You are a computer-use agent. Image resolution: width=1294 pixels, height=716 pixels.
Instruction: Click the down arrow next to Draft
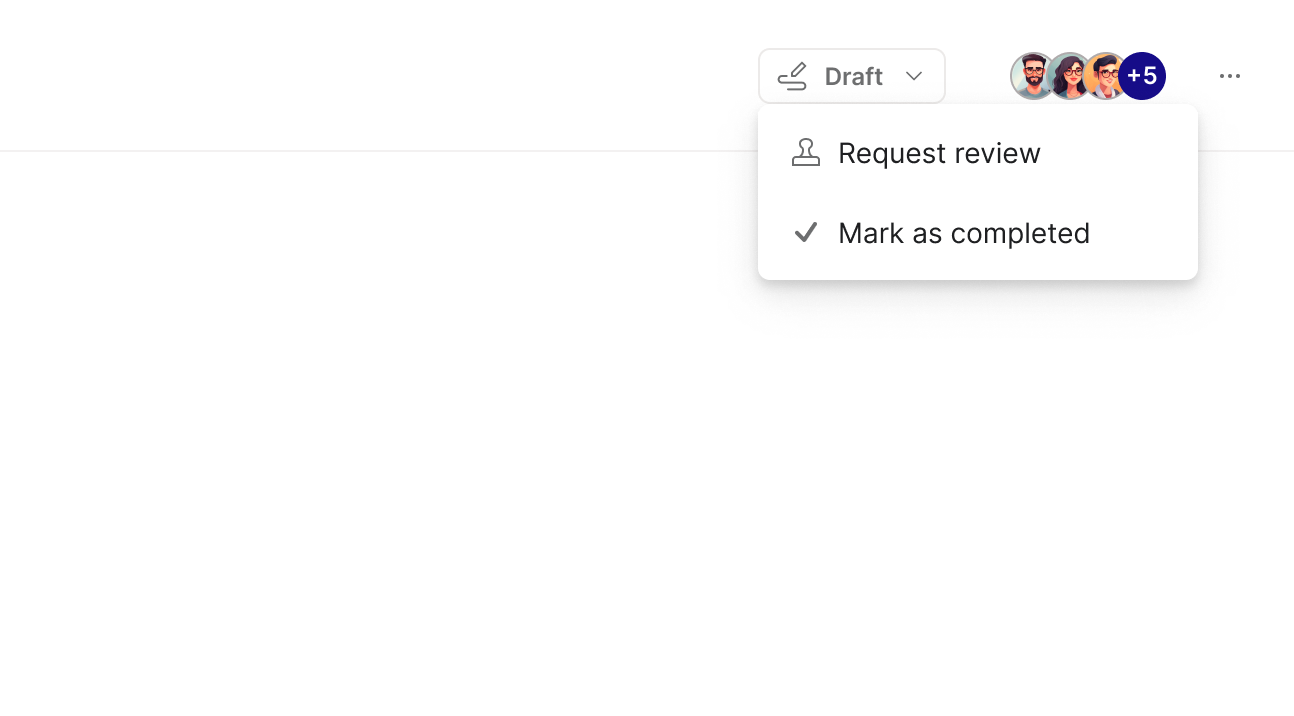(x=914, y=76)
